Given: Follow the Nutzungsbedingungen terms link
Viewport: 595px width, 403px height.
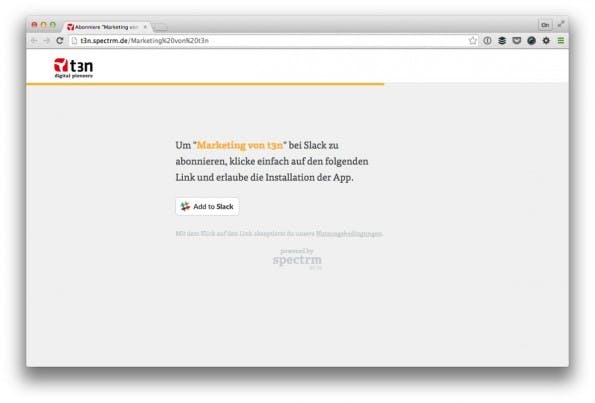Looking at the screenshot, I should pyautogui.click(x=349, y=234).
